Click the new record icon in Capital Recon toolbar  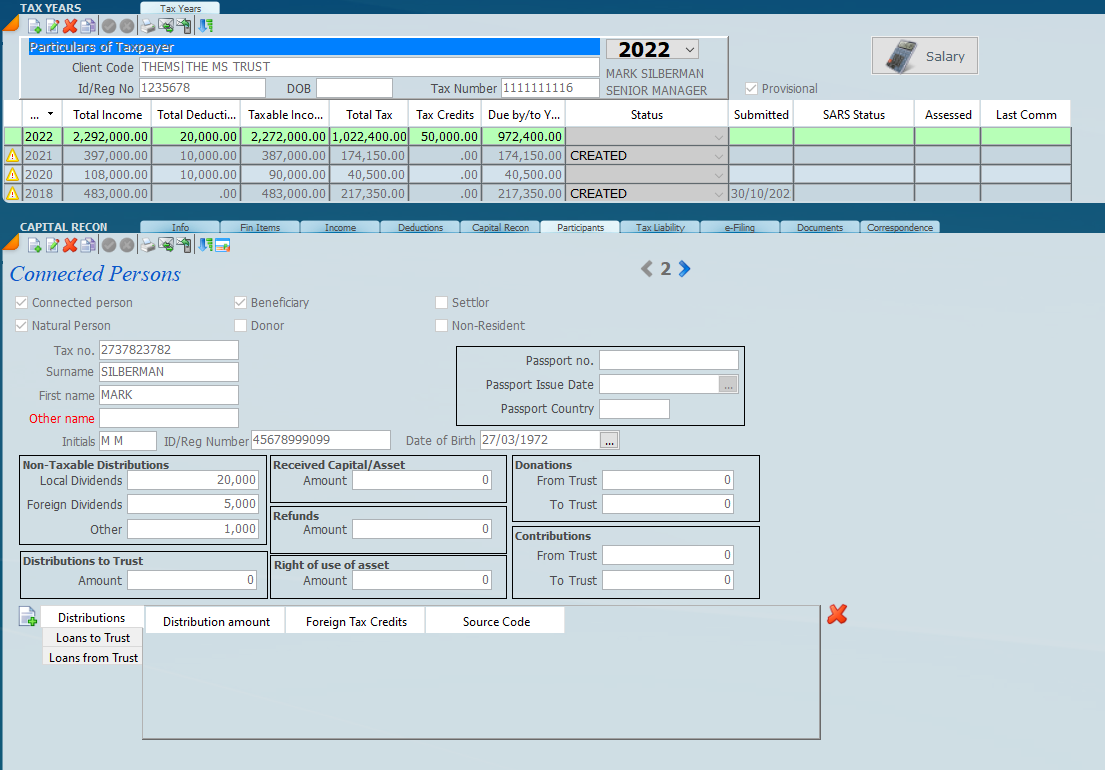click(x=34, y=245)
